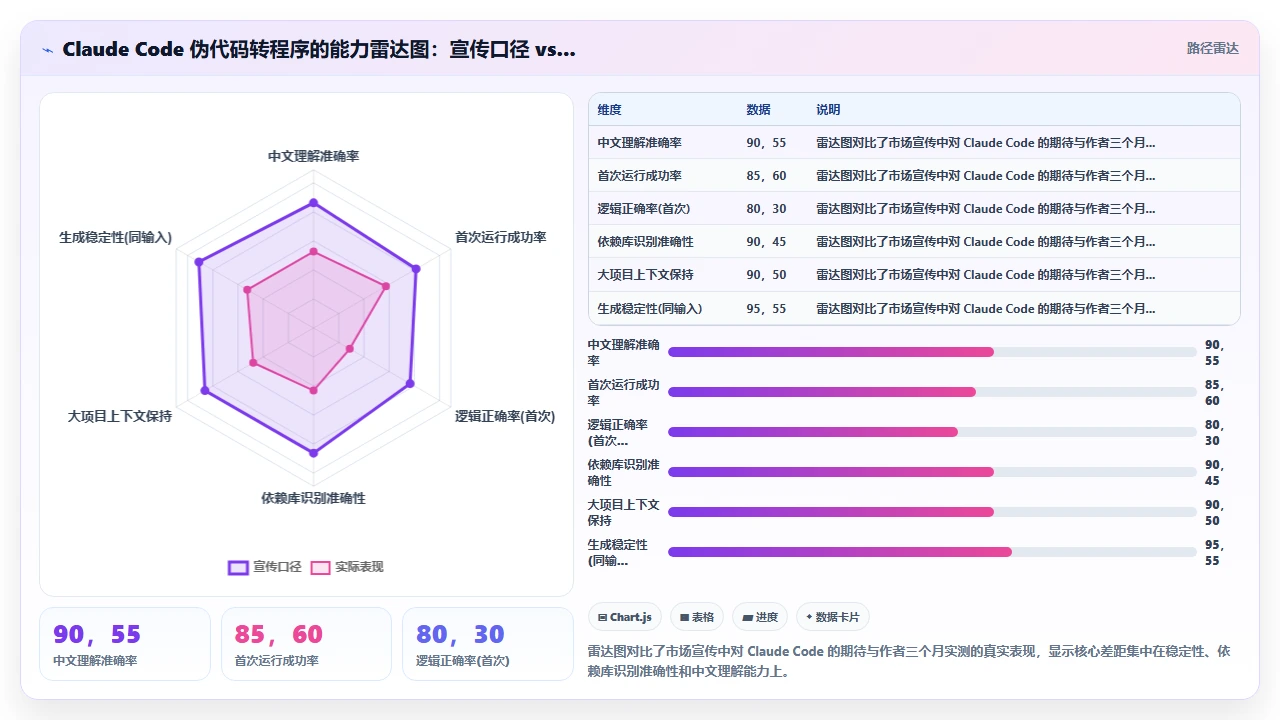The width and height of the screenshot is (1280, 720).
Task: Click the 大项目上下文保持 progress bar
Action: pos(932,512)
